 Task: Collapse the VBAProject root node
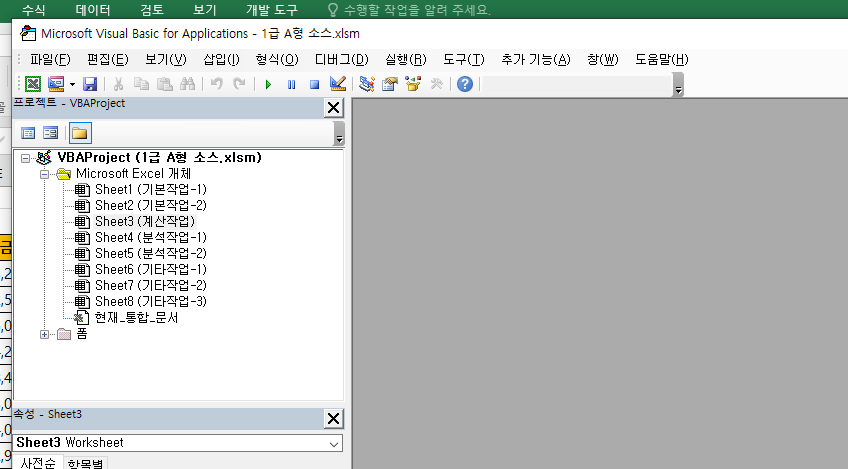click(25, 158)
